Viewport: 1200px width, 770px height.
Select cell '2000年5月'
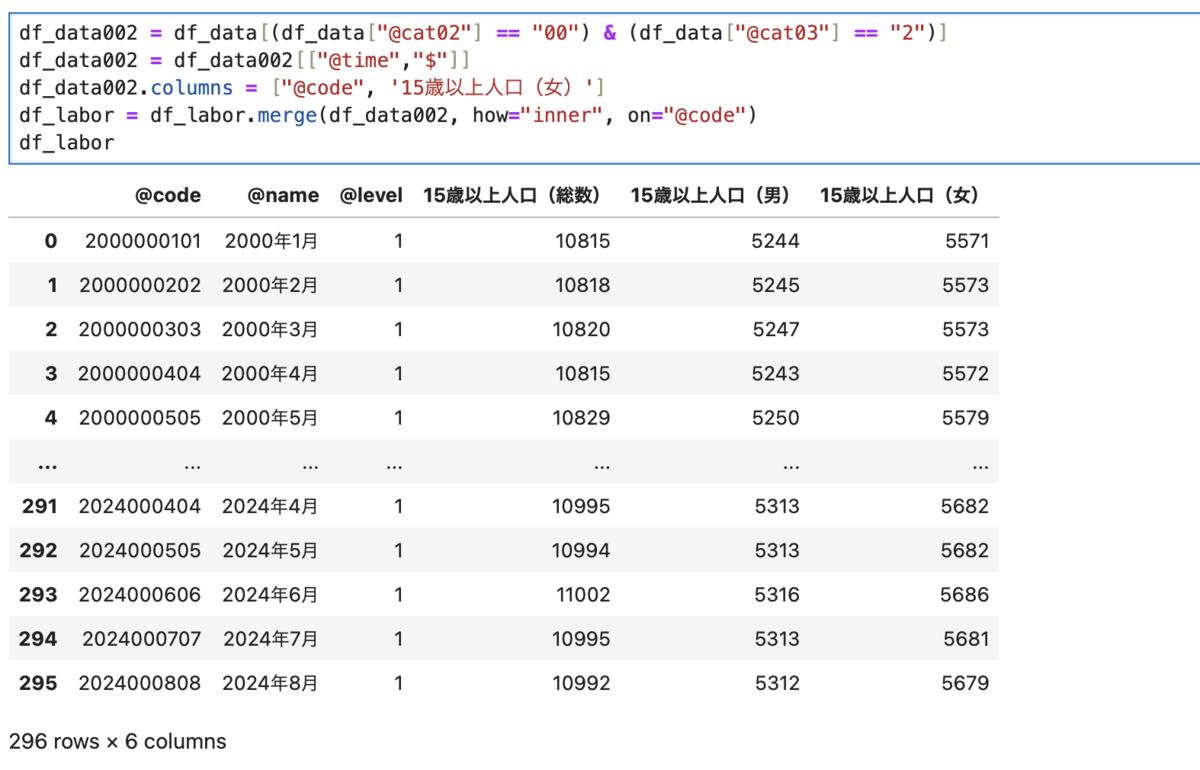pyautogui.click(x=271, y=418)
